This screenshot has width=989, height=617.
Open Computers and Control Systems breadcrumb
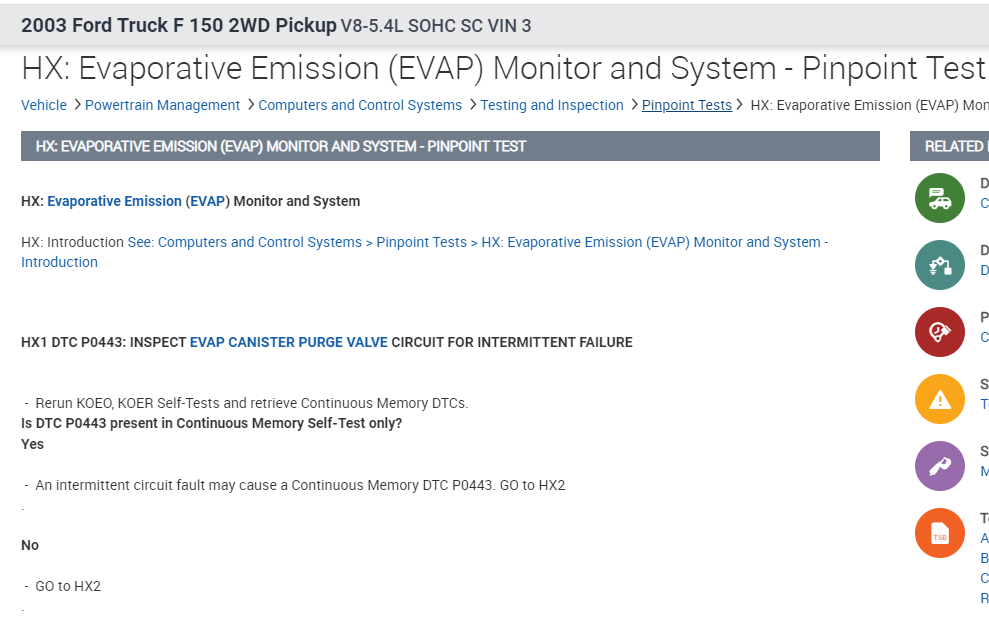point(360,105)
